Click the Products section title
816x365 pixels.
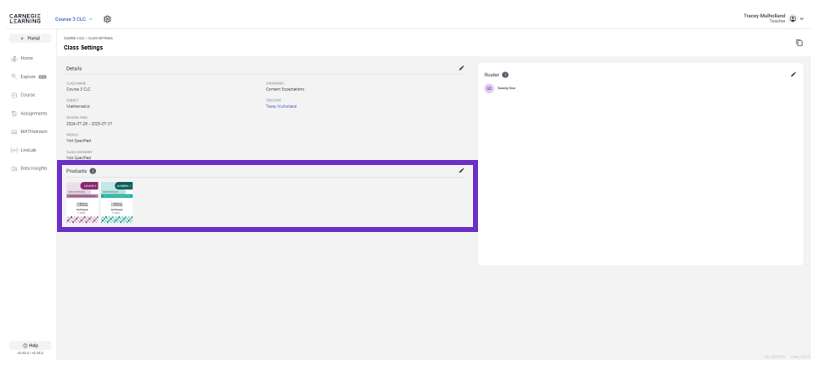tap(76, 171)
